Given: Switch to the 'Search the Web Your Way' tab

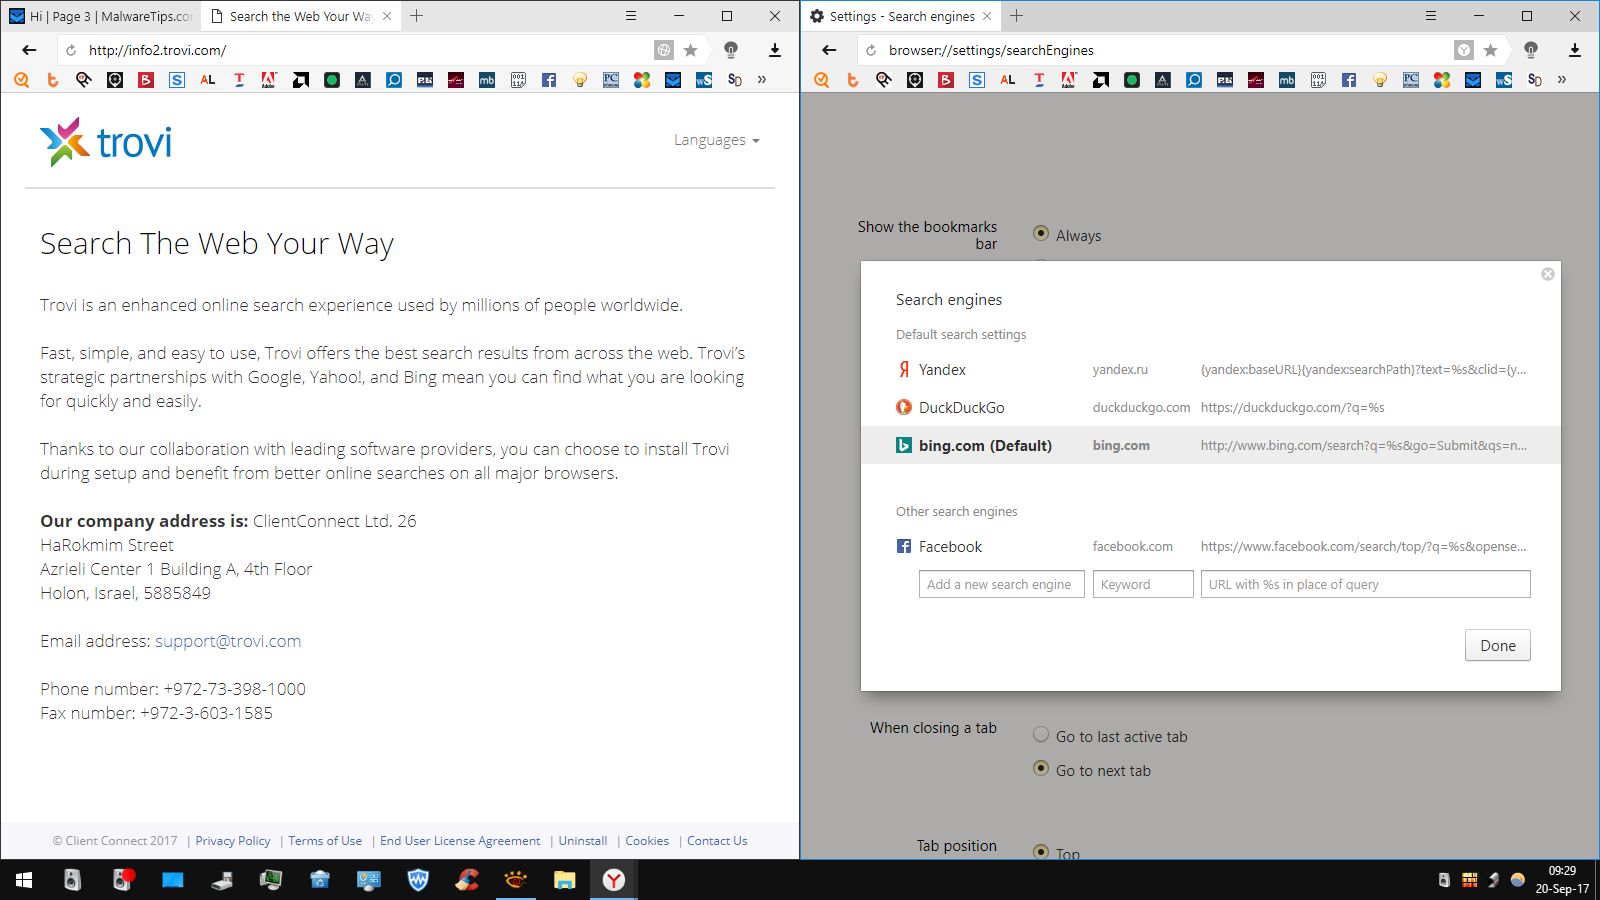Looking at the screenshot, I should 300,16.
